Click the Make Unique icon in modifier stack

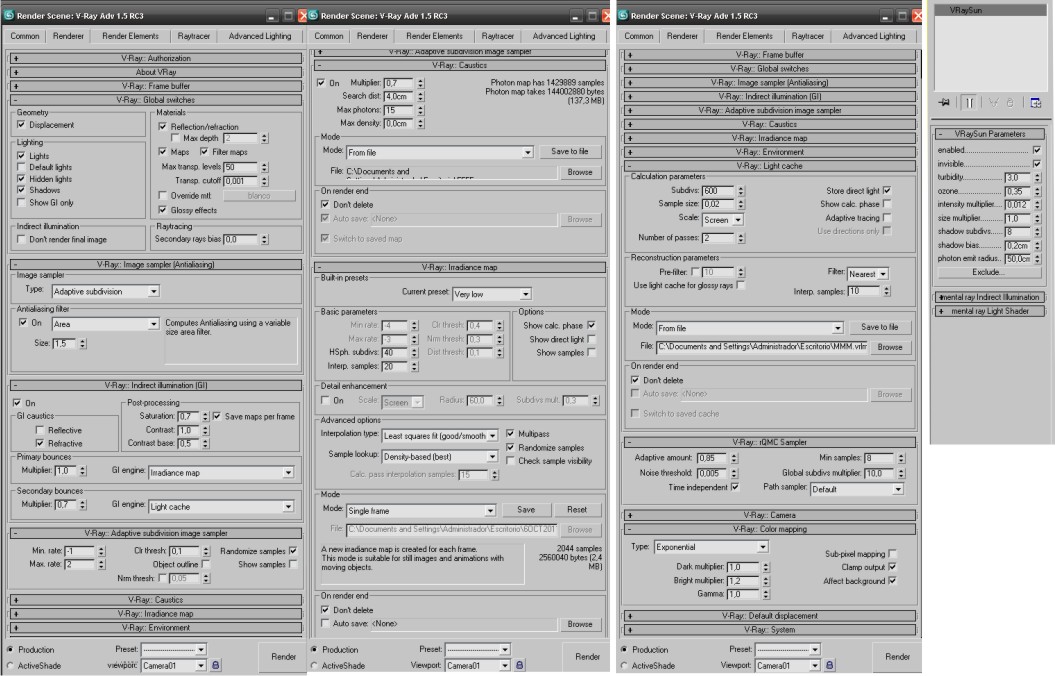point(993,102)
